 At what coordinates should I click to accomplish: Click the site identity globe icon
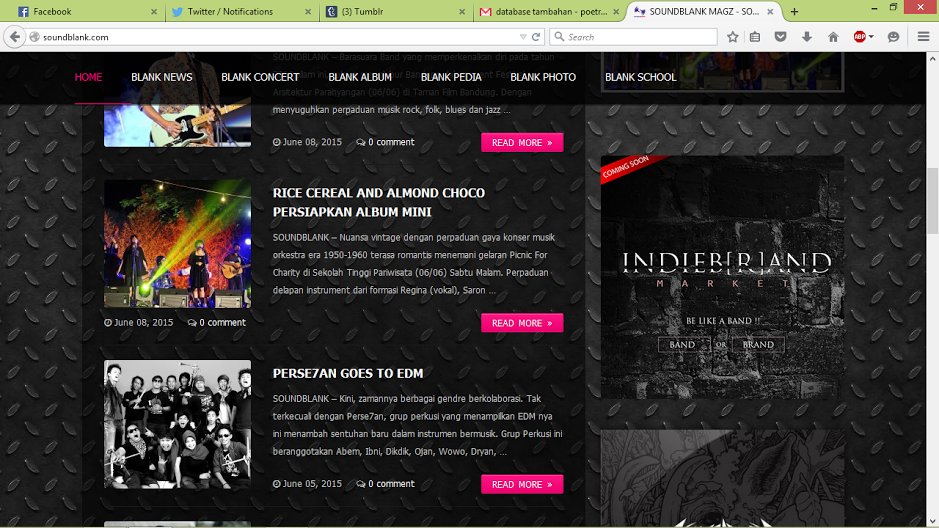(x=35, y=37)
